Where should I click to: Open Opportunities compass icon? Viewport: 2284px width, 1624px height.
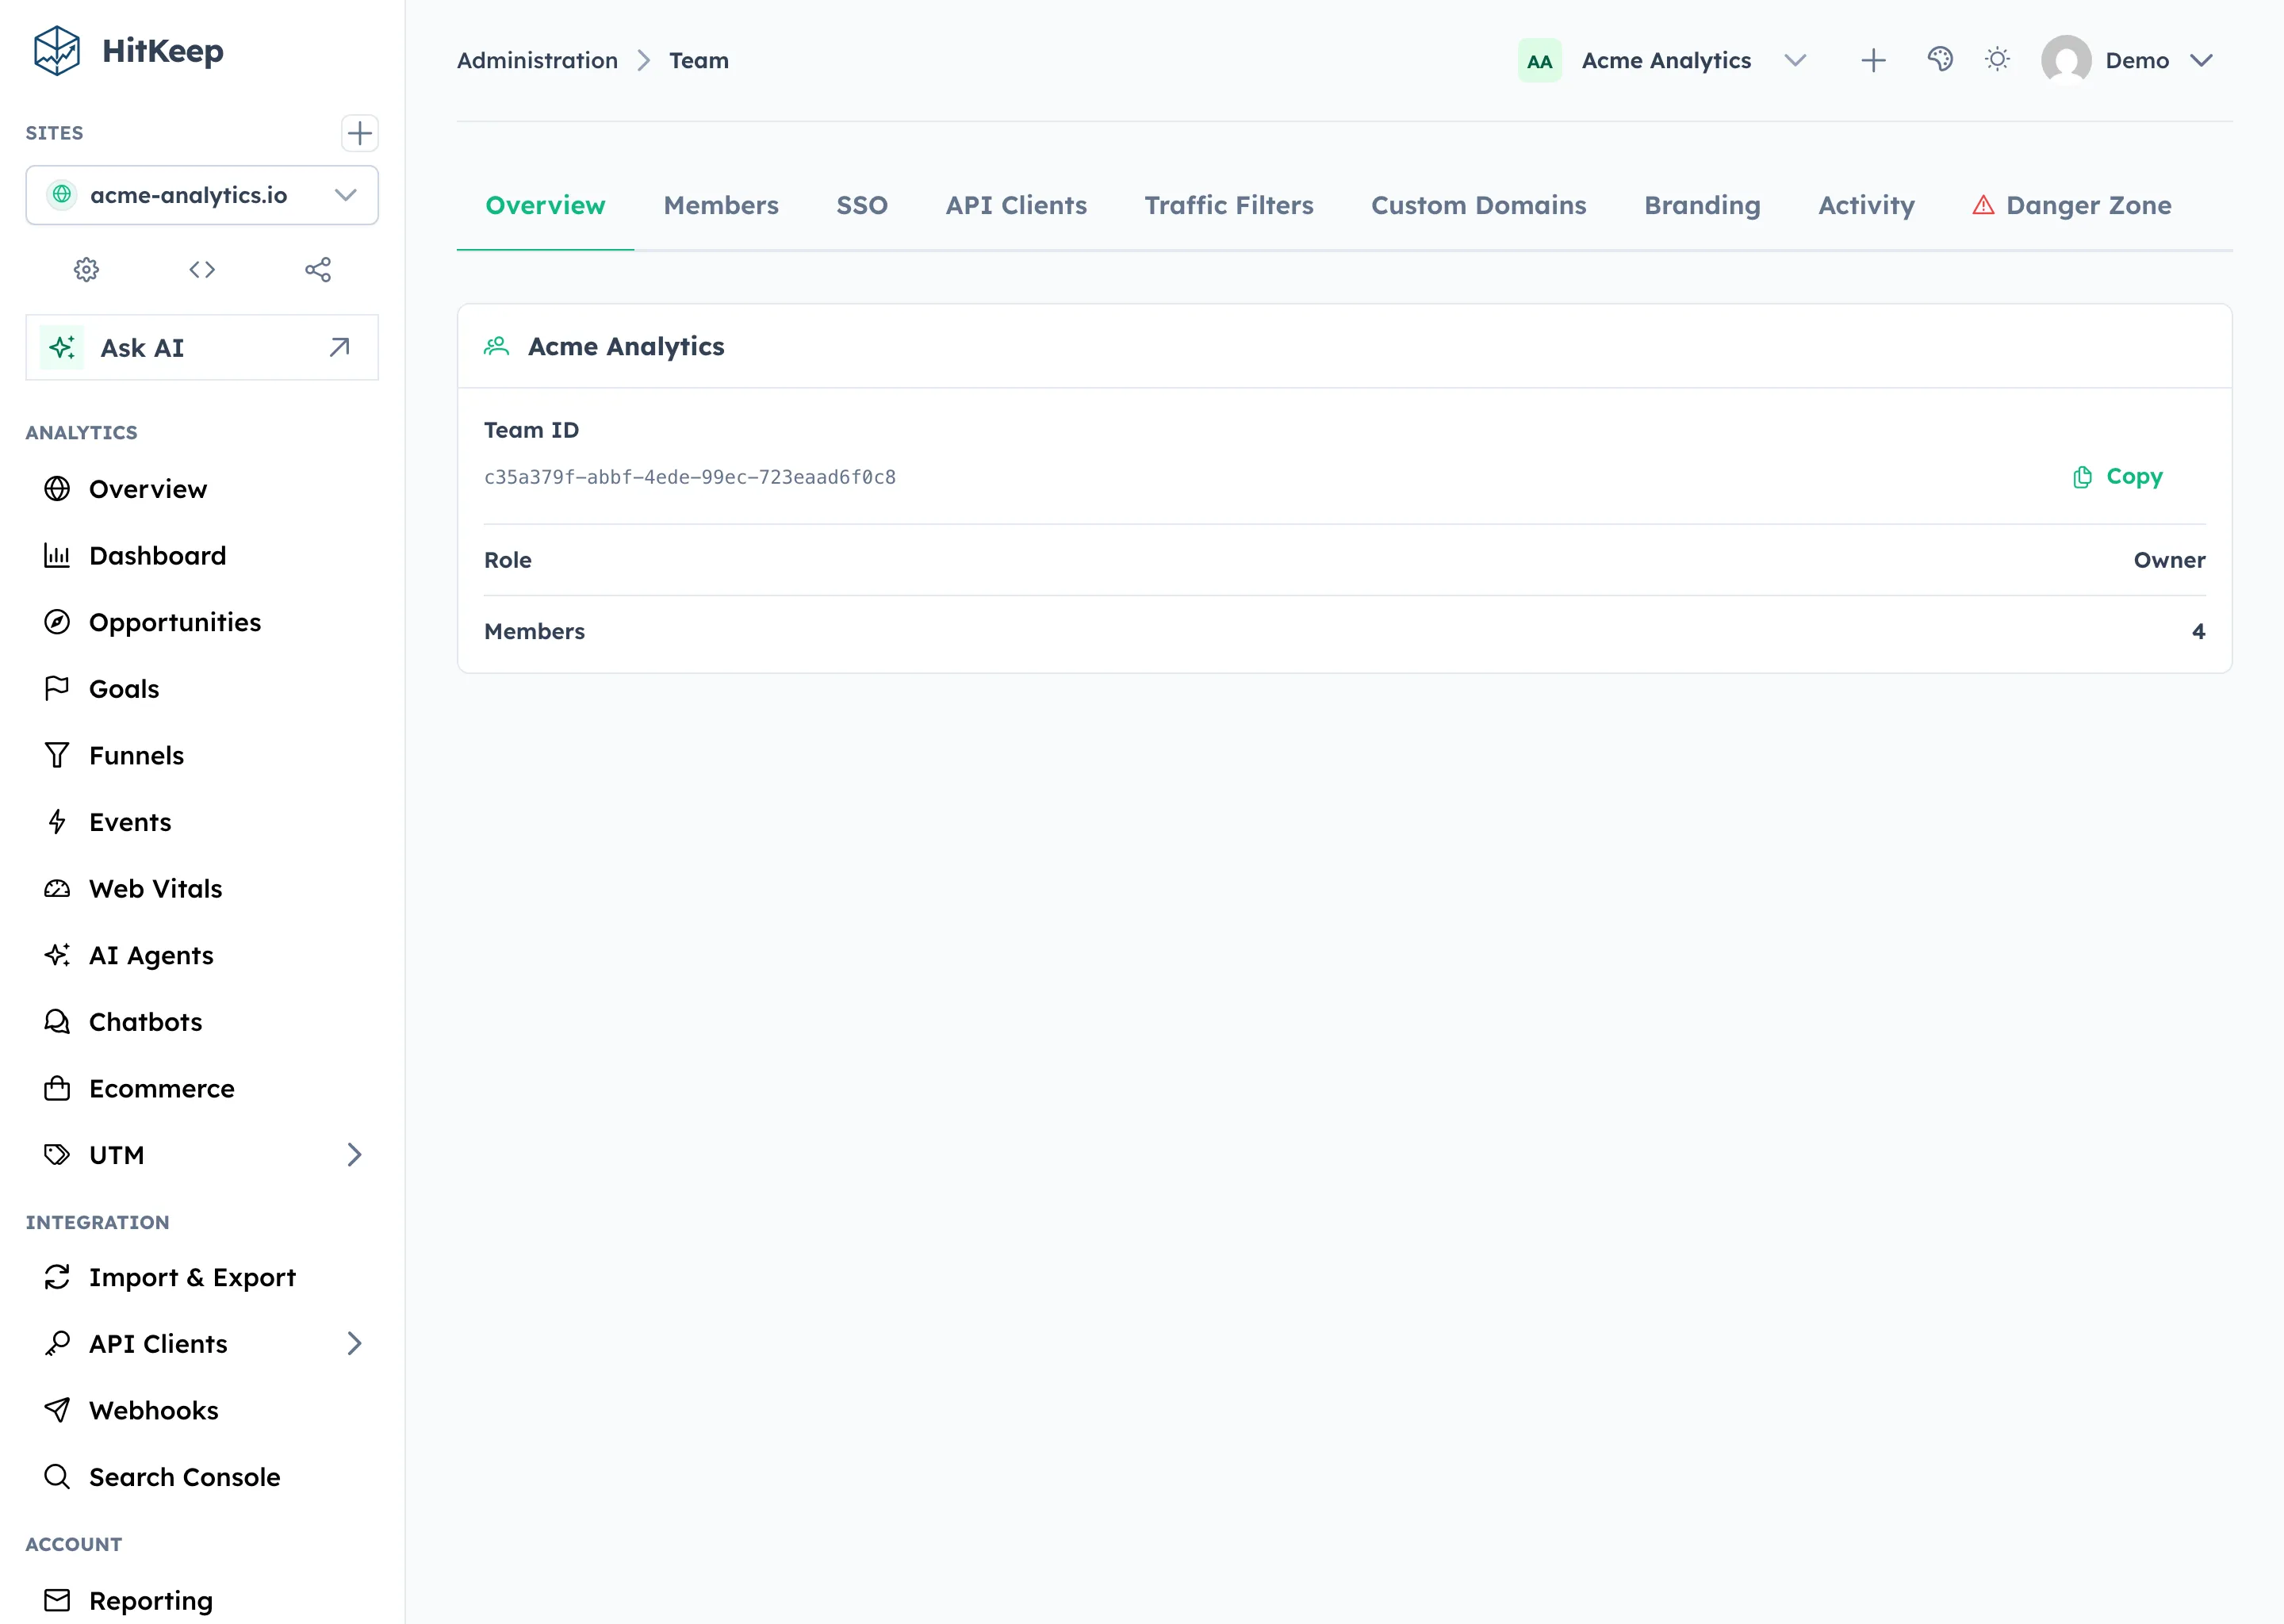click(57, 622)
